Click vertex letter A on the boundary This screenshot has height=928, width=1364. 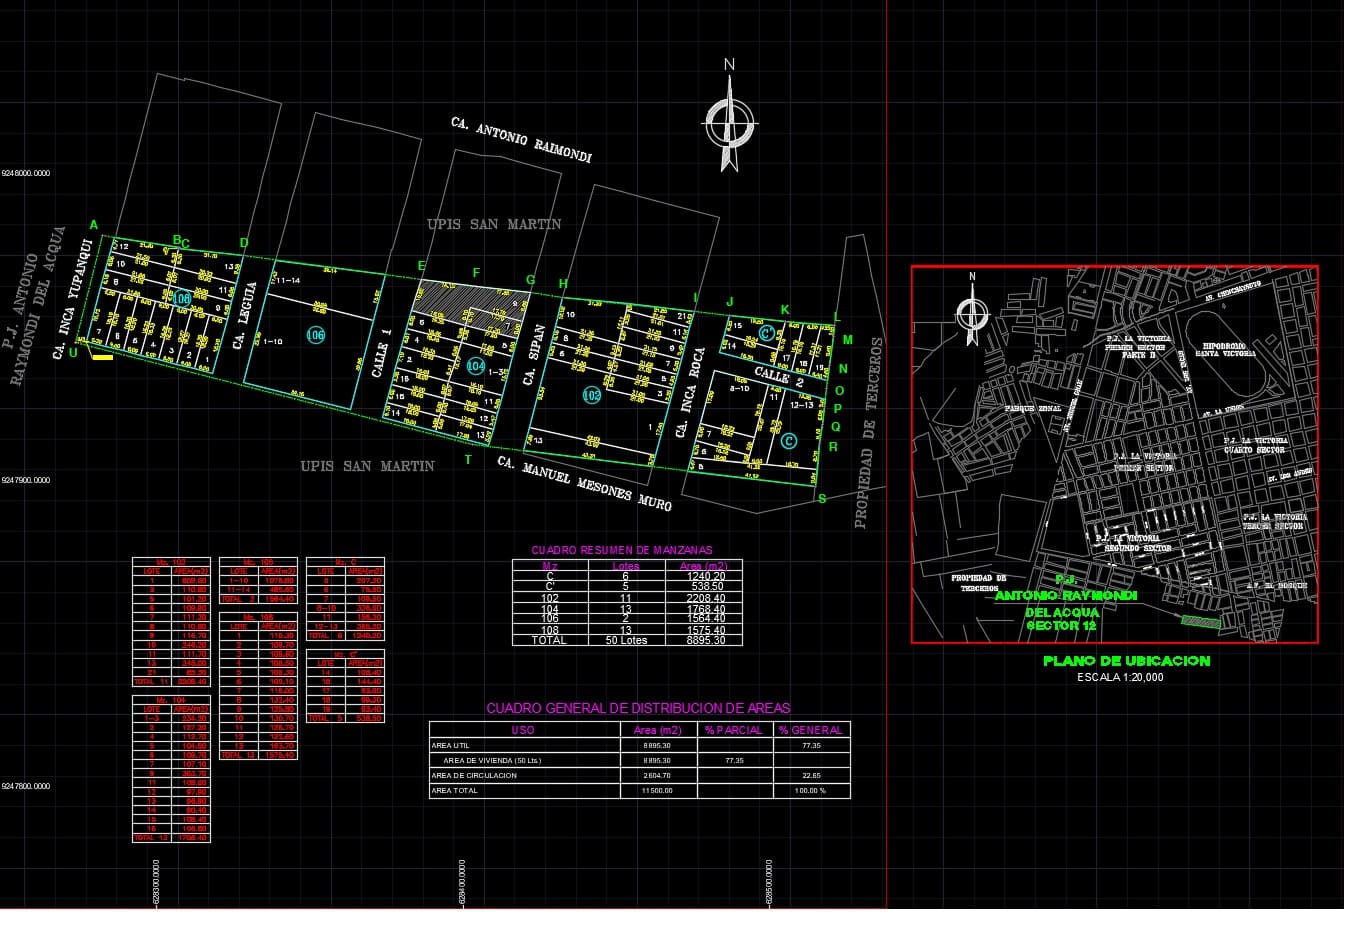pyautogui.click(x=94, y=225)
